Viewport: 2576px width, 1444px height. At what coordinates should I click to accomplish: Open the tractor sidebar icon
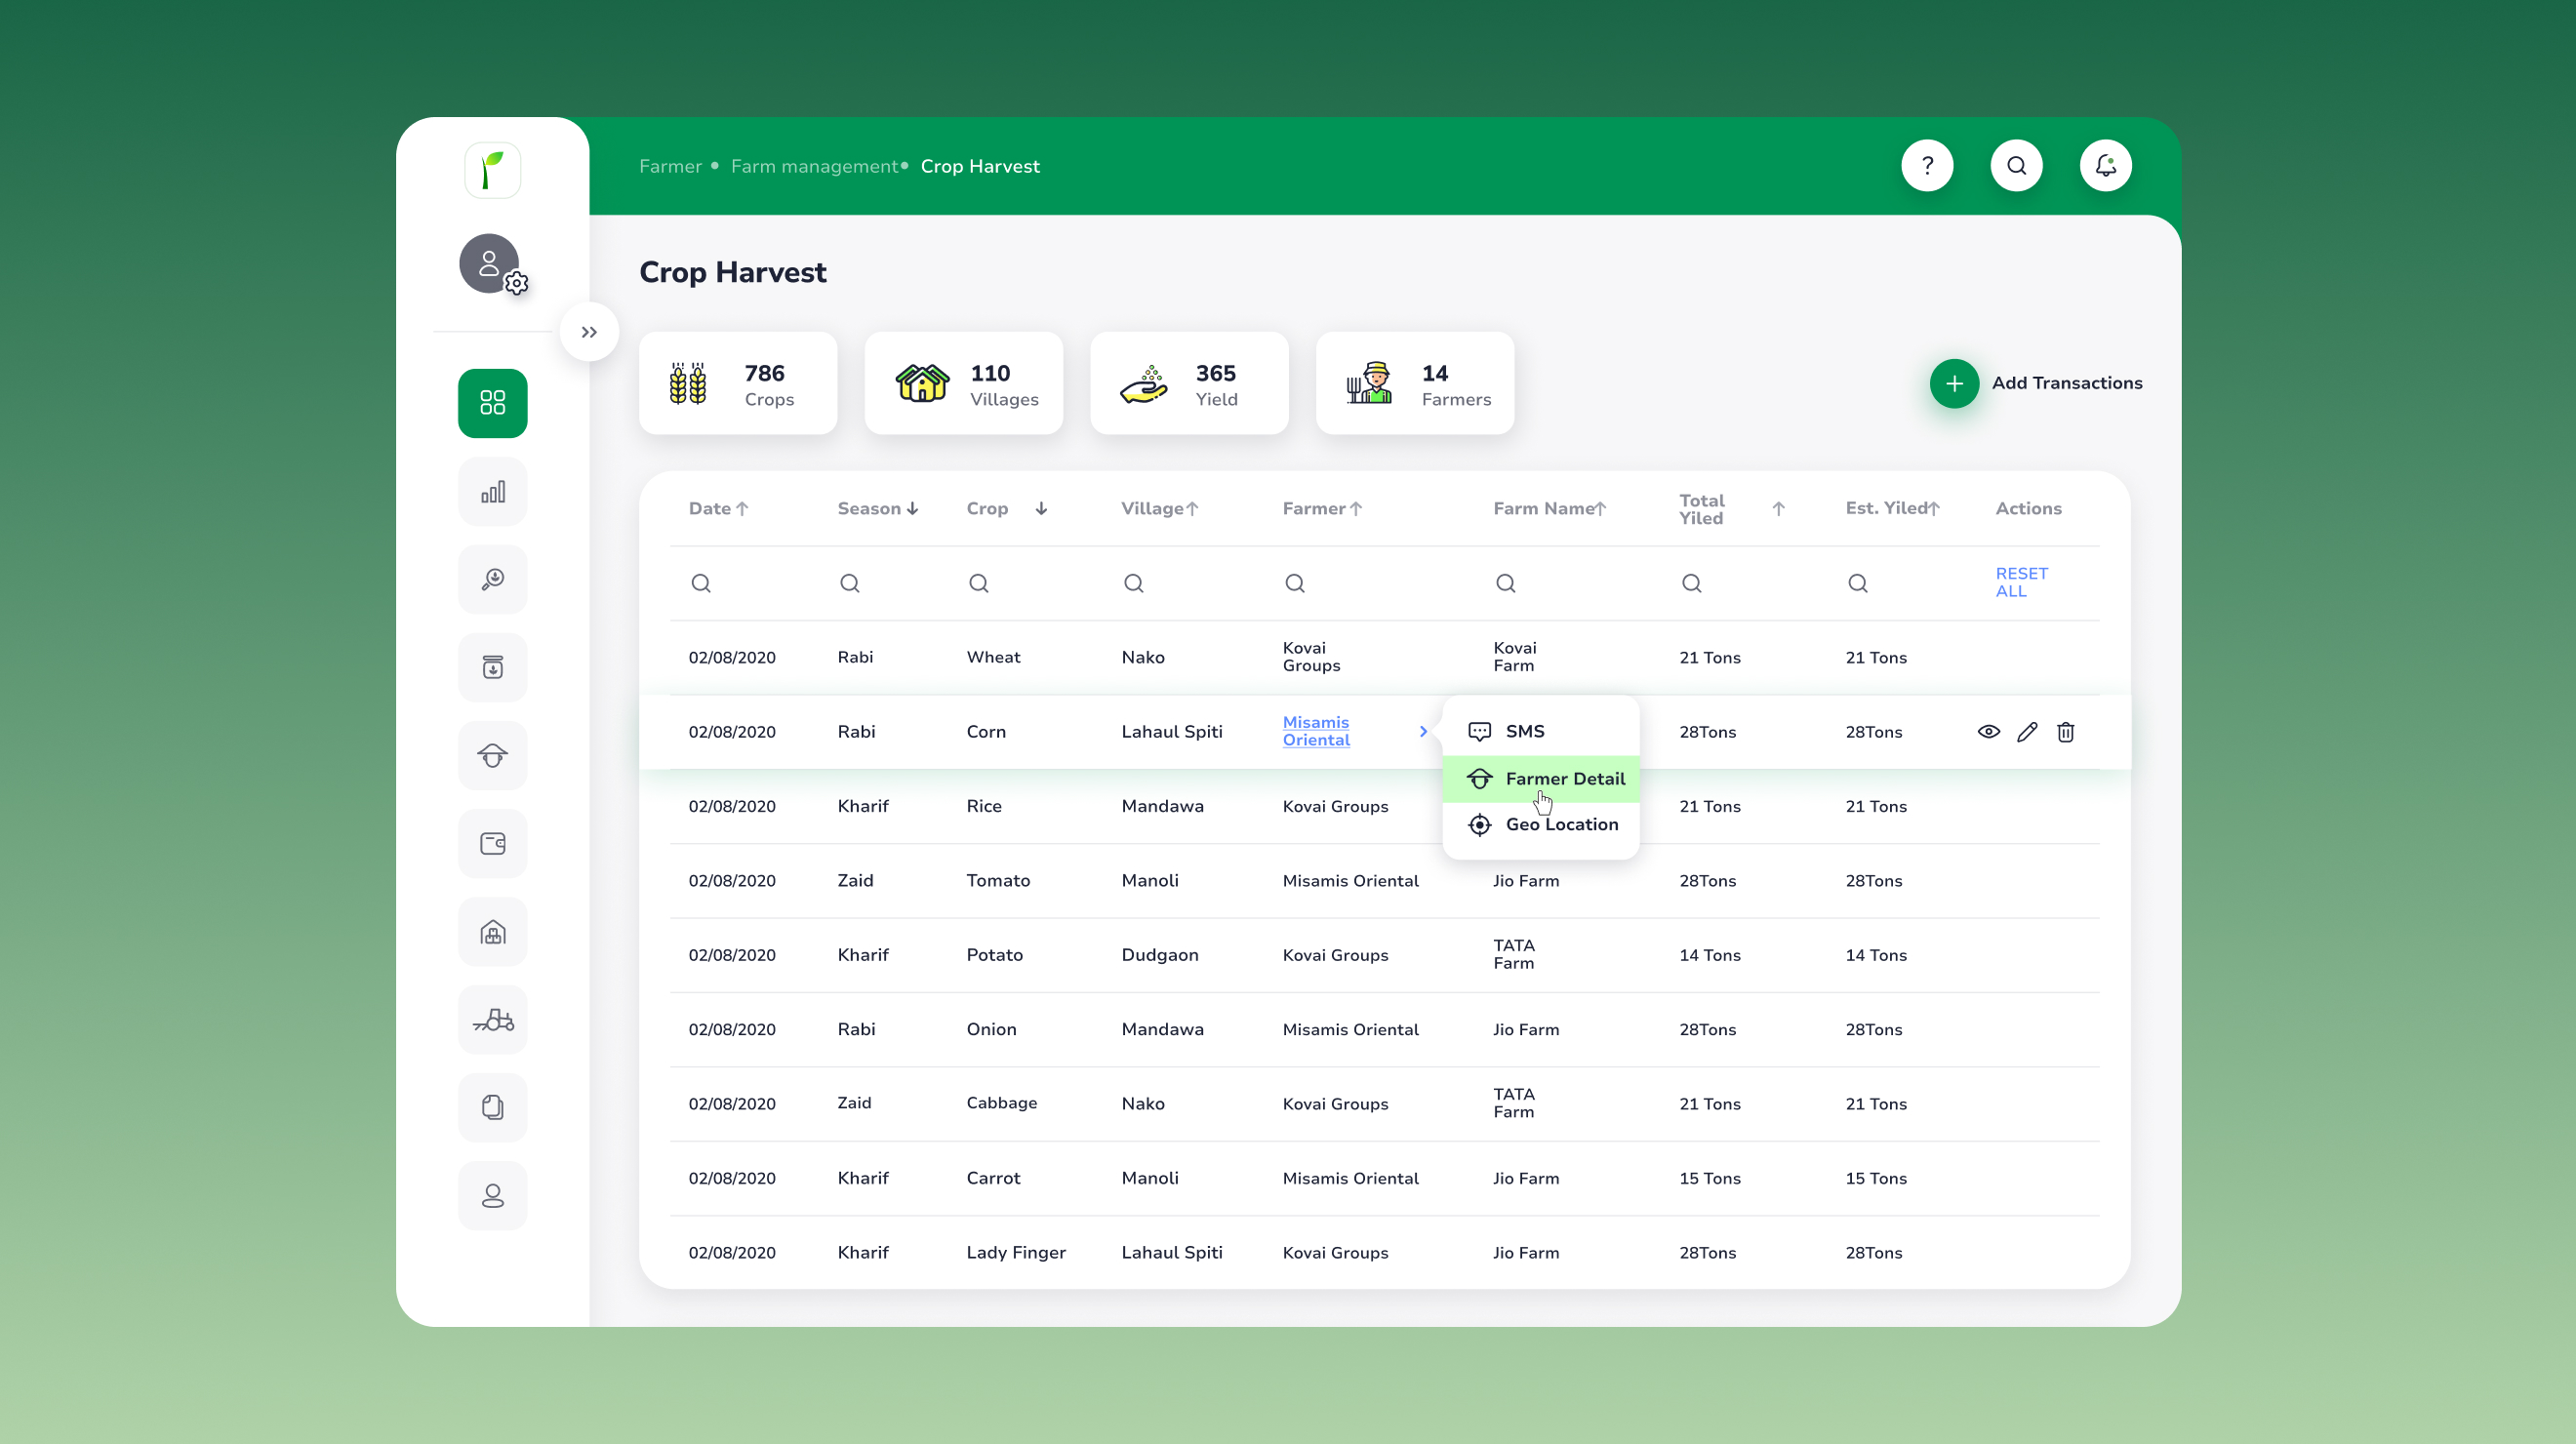[x=492, y=1020]
